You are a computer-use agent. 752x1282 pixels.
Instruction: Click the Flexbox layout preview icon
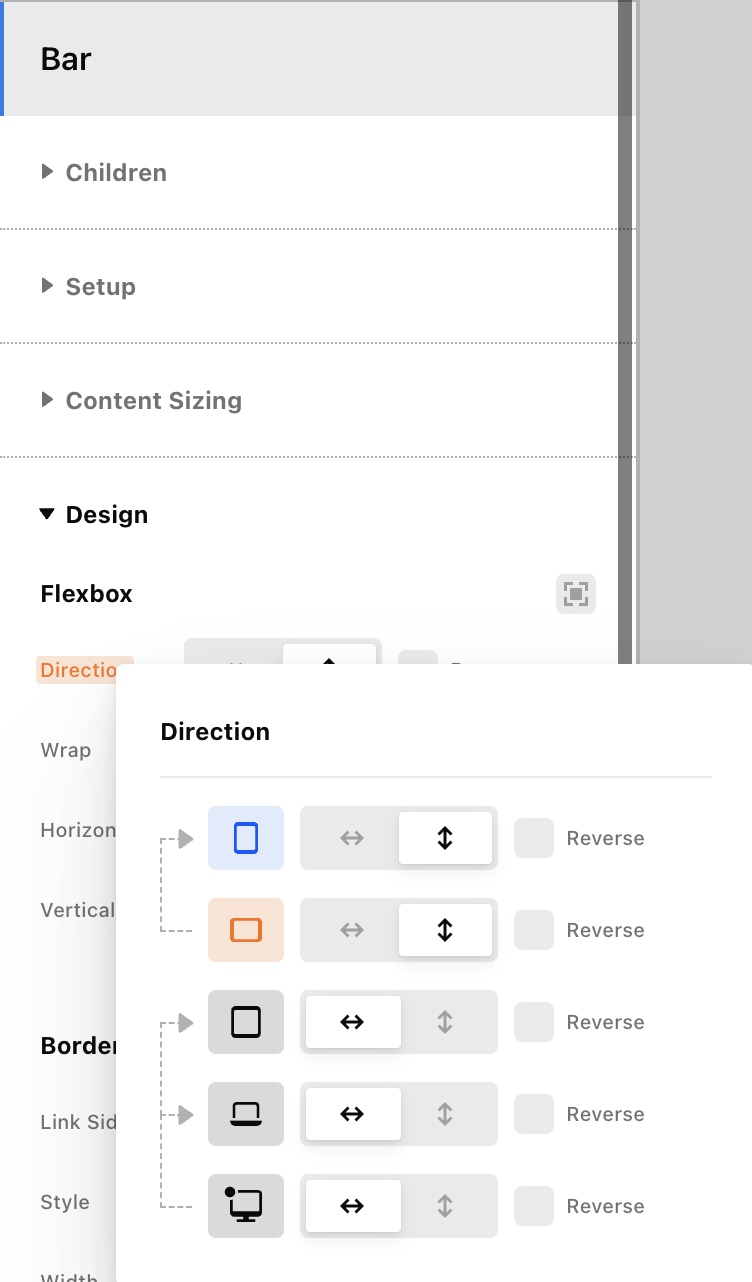coord(576,594)
